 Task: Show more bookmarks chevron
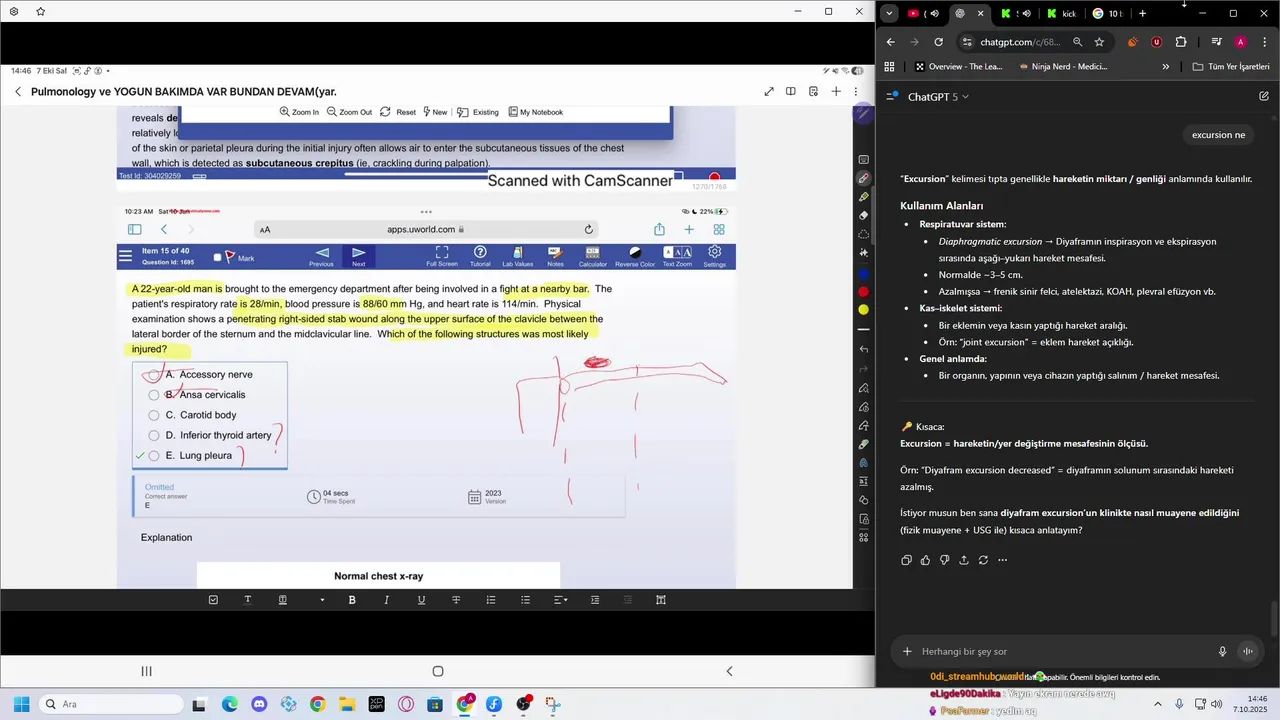click(1166, 67)
